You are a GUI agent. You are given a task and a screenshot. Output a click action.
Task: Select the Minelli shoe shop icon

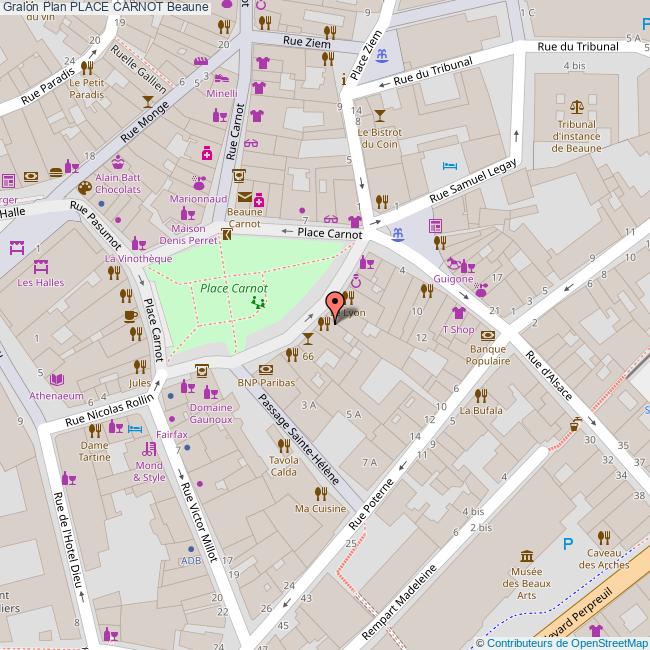(222, 77)
